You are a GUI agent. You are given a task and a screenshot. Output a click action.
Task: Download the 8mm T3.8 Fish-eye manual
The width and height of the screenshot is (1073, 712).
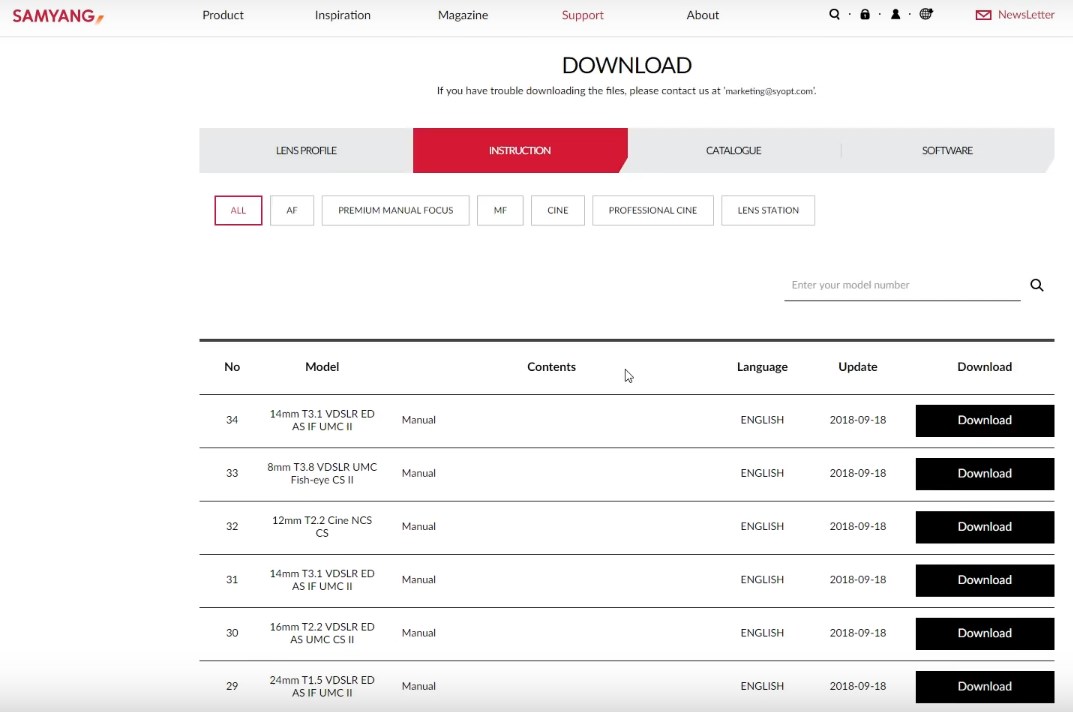click(x=984, y=473)
